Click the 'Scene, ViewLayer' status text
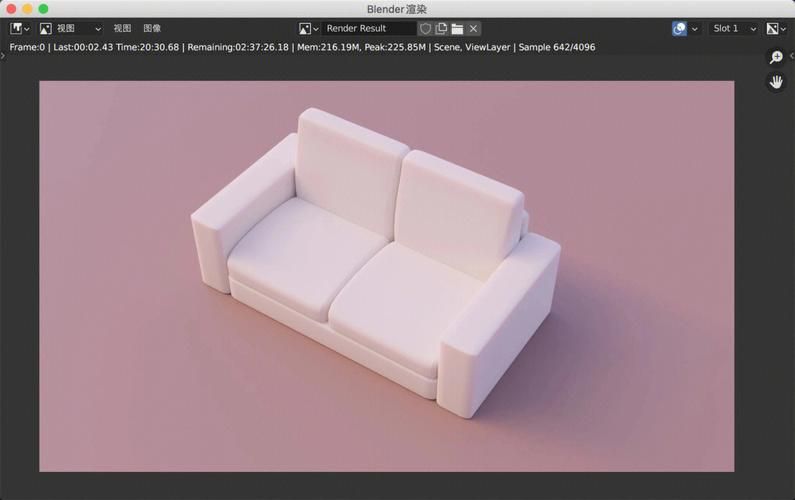 (x=472, y=47)
